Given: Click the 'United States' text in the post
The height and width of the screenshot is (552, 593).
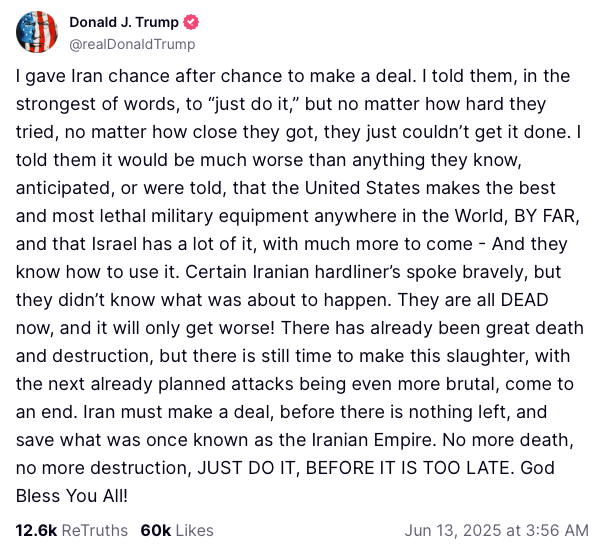Looking at the screenshot, I should pos(362,188).
